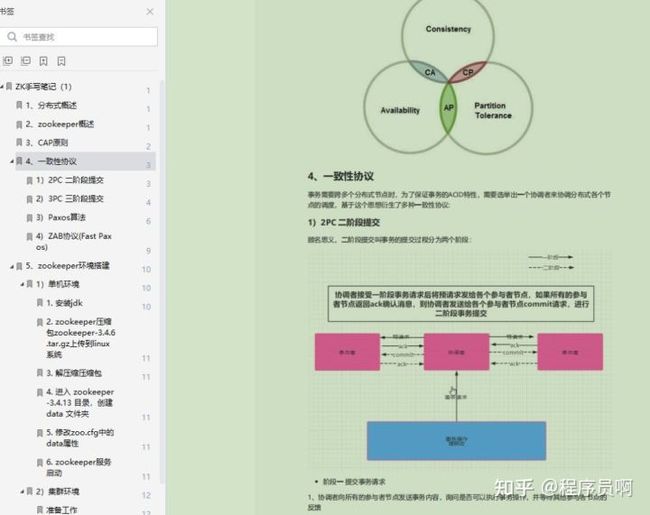Open bookmark 2) 集群环境
Image resolution: width=650 pixels, height=515 pixels.
point(58,491)
